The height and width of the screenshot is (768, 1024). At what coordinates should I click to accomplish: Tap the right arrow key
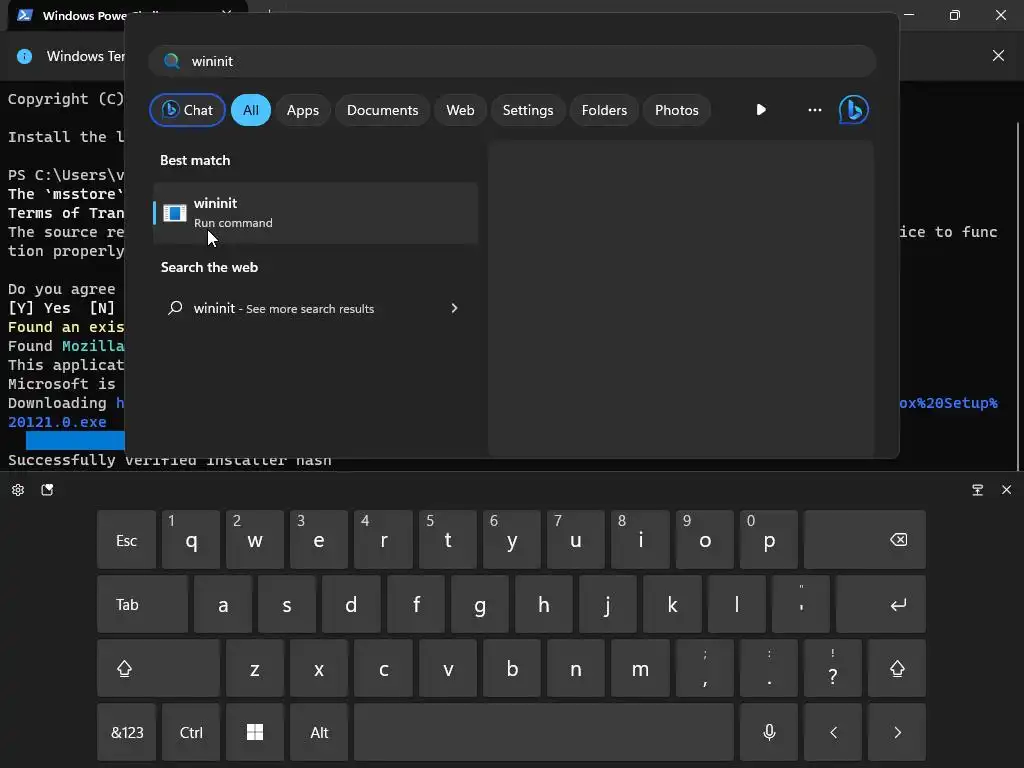(x=897, y=732)
